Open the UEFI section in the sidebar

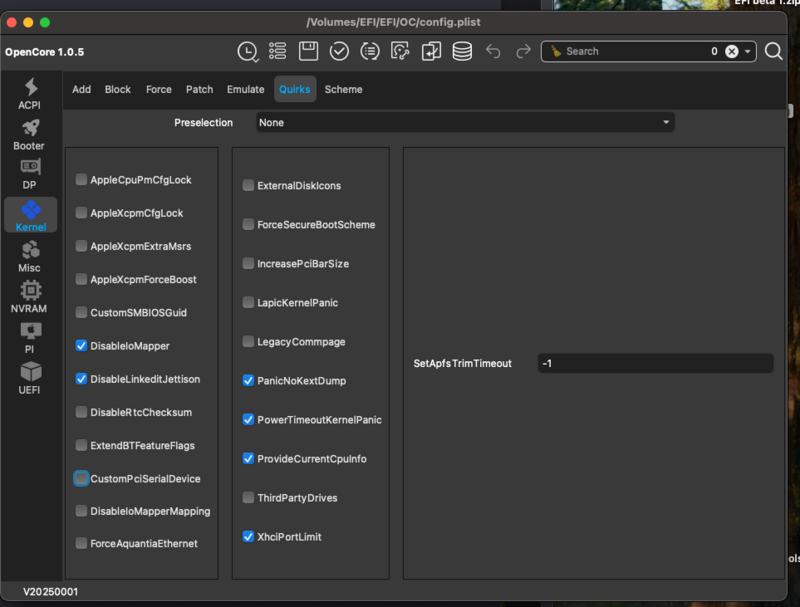(x=30, y=378)
